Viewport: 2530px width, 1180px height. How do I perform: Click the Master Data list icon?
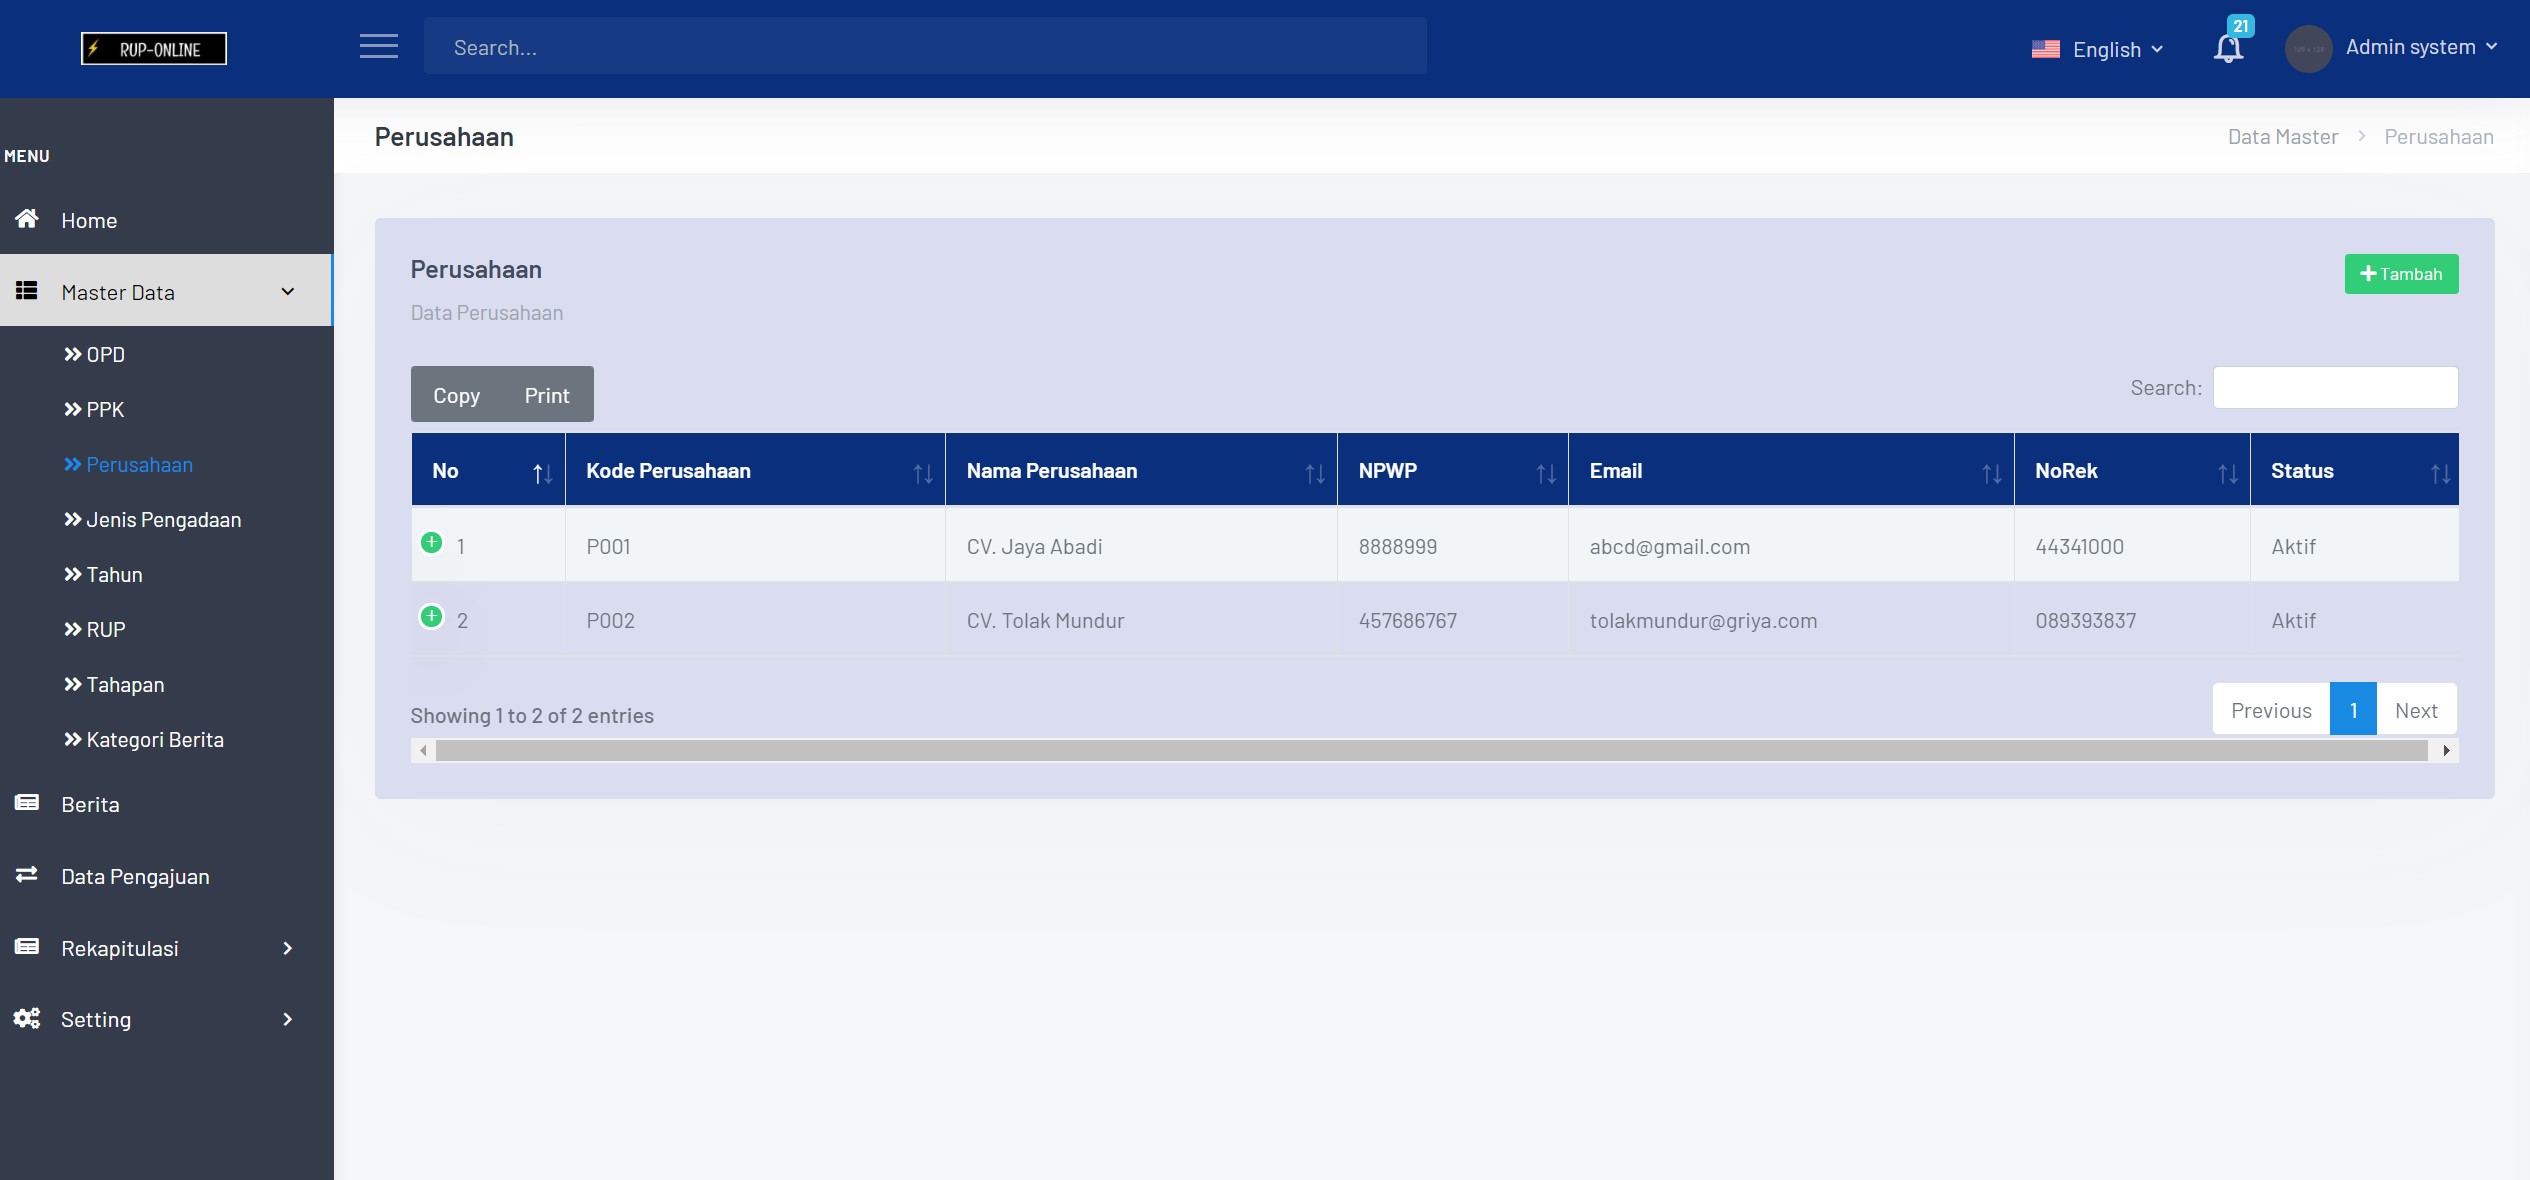(x=27, y=291)
